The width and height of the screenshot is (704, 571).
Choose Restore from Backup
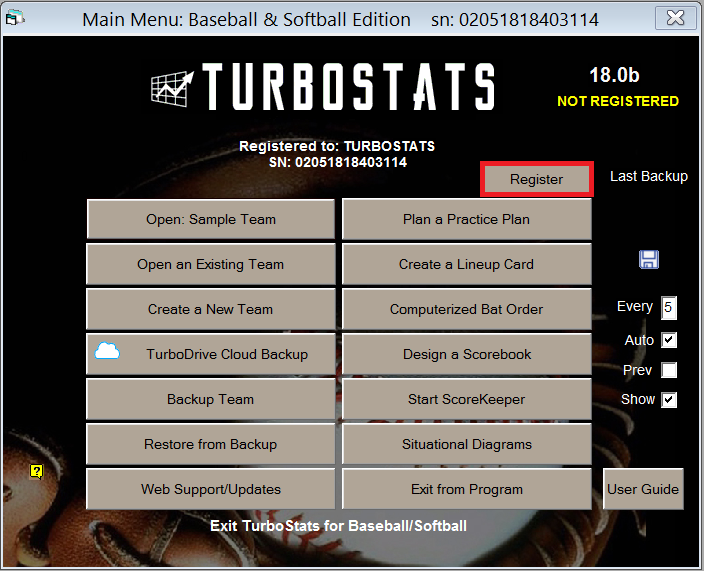(x=211, y=444)
